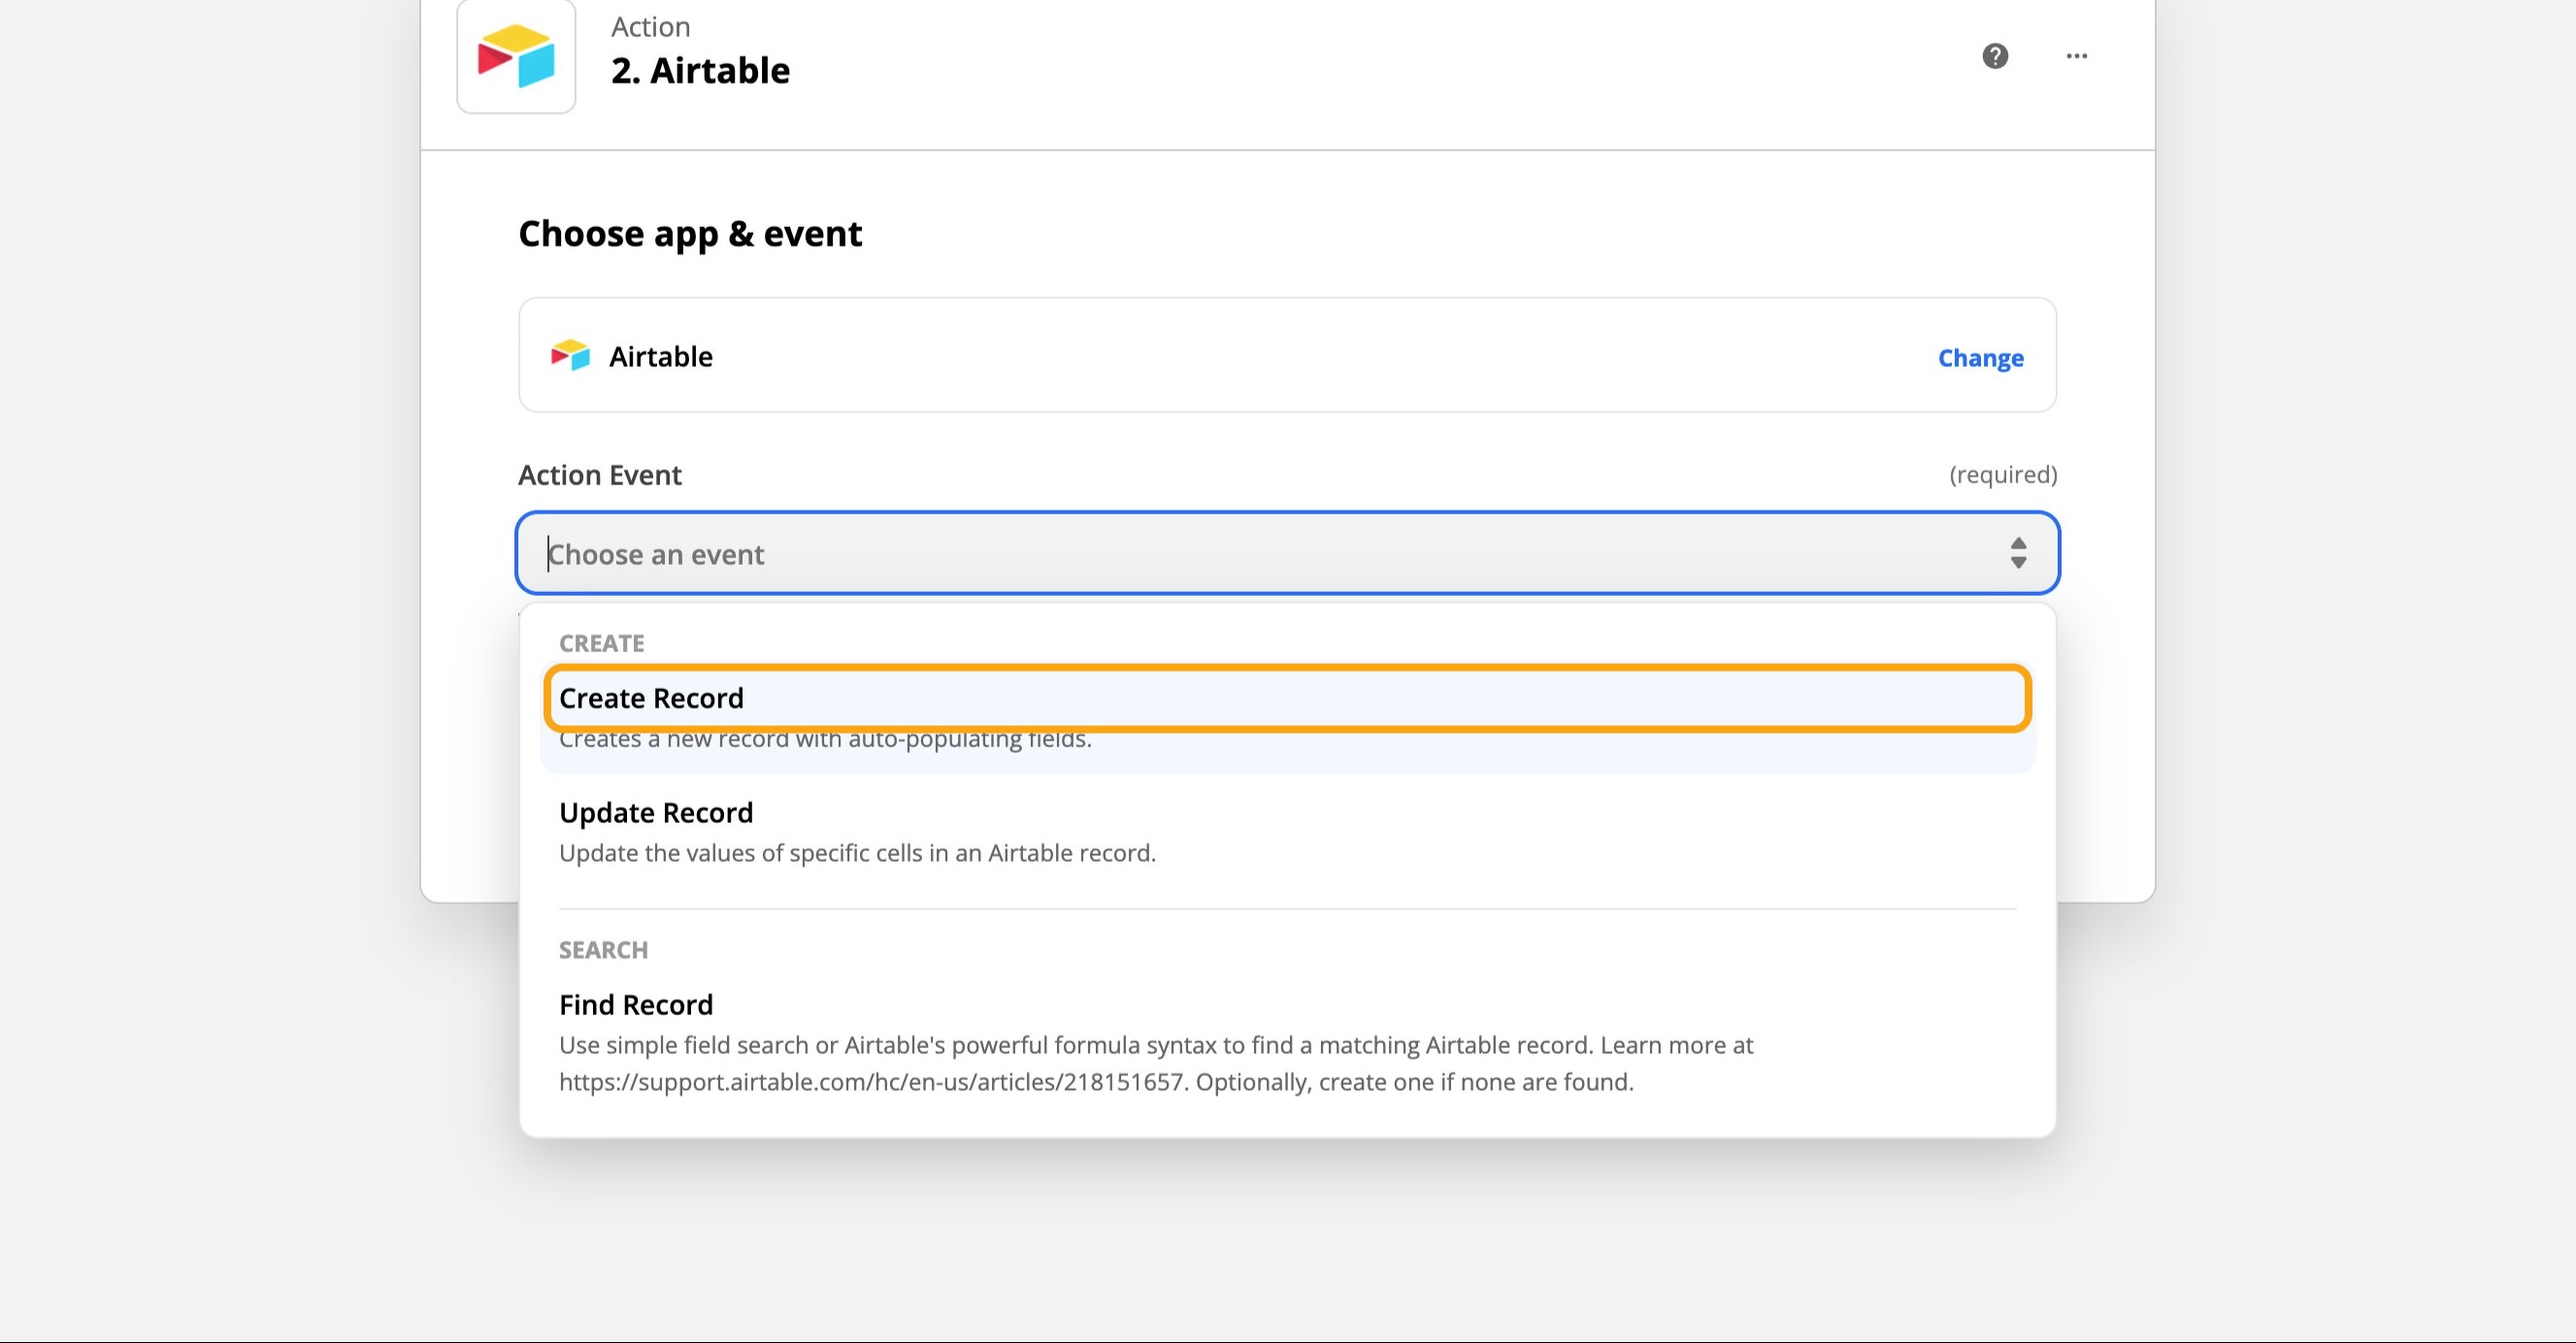Click the Airtable app name text
The image size is (2576, 1343).
(661, 357)
